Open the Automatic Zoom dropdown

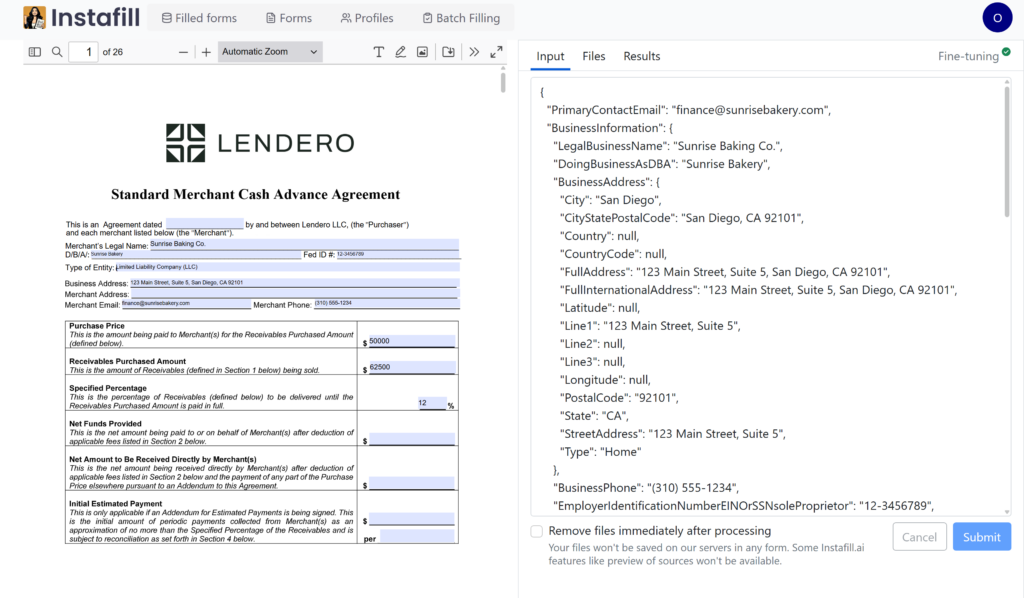click(x=270, y=52)
